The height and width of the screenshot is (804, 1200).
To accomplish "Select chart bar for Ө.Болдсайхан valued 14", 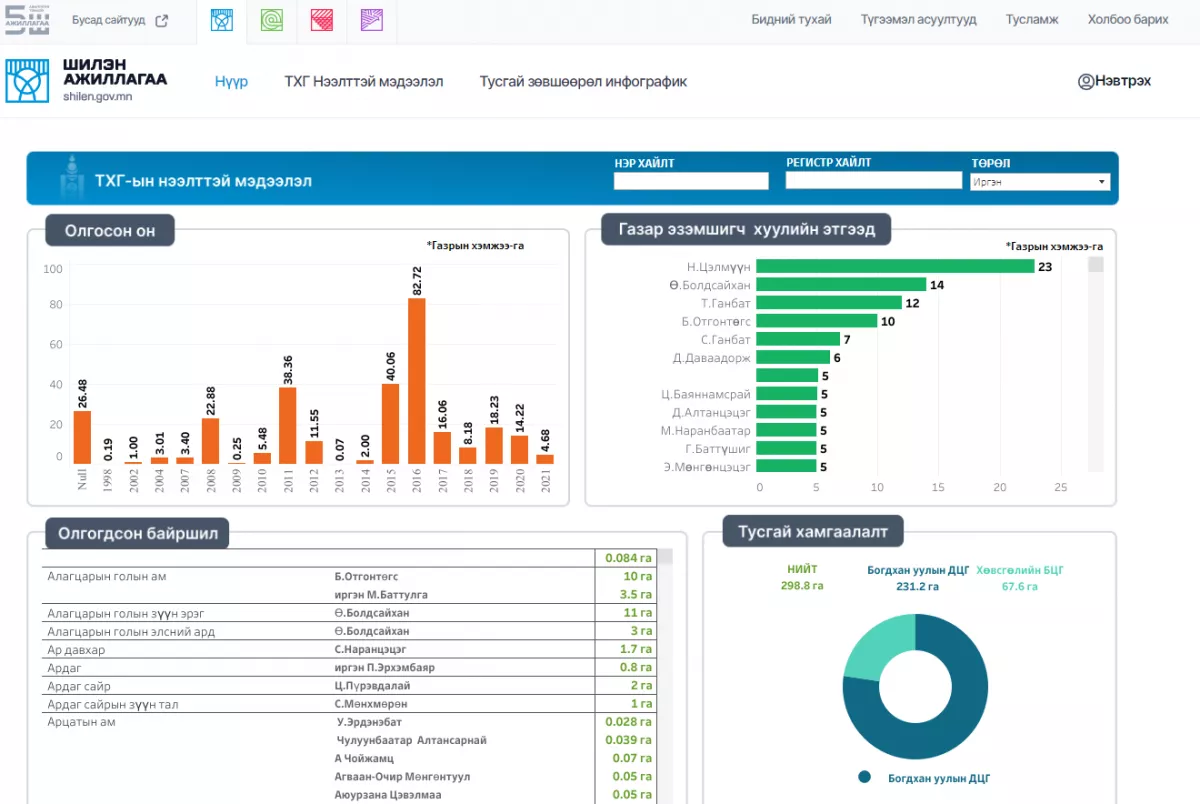I will (841, 285).
